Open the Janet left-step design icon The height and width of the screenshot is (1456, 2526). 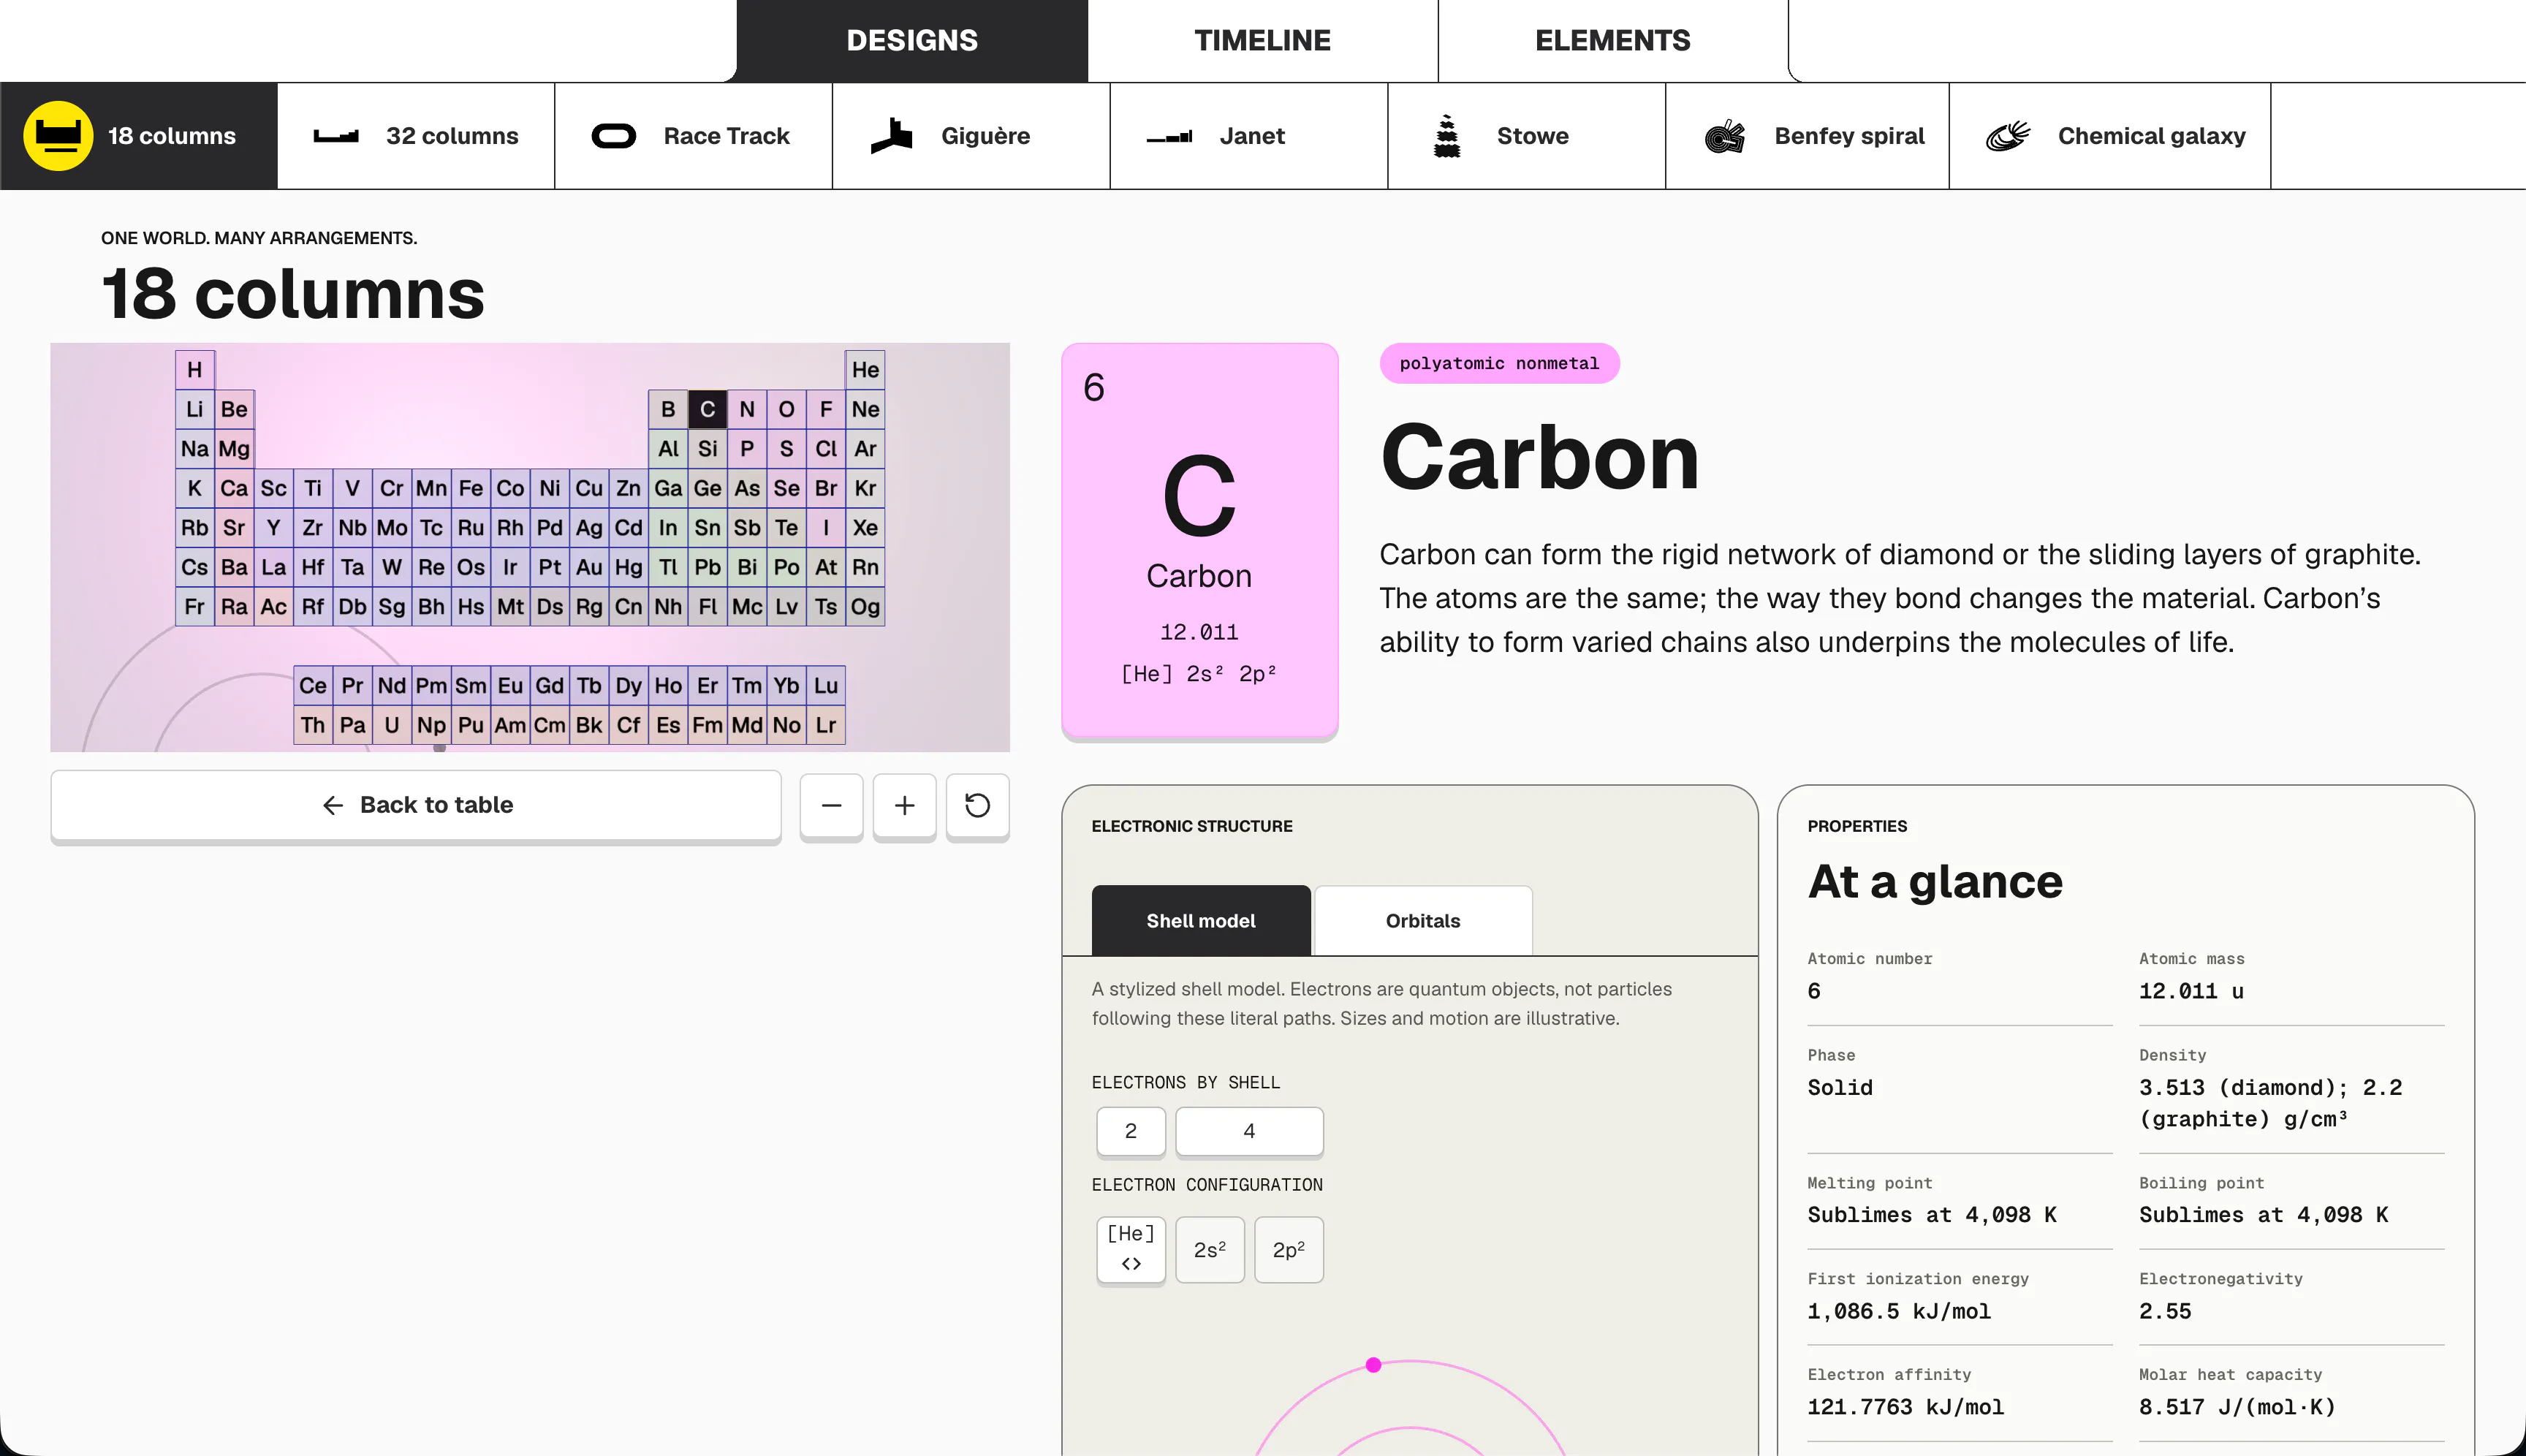tap(1169, 137)
